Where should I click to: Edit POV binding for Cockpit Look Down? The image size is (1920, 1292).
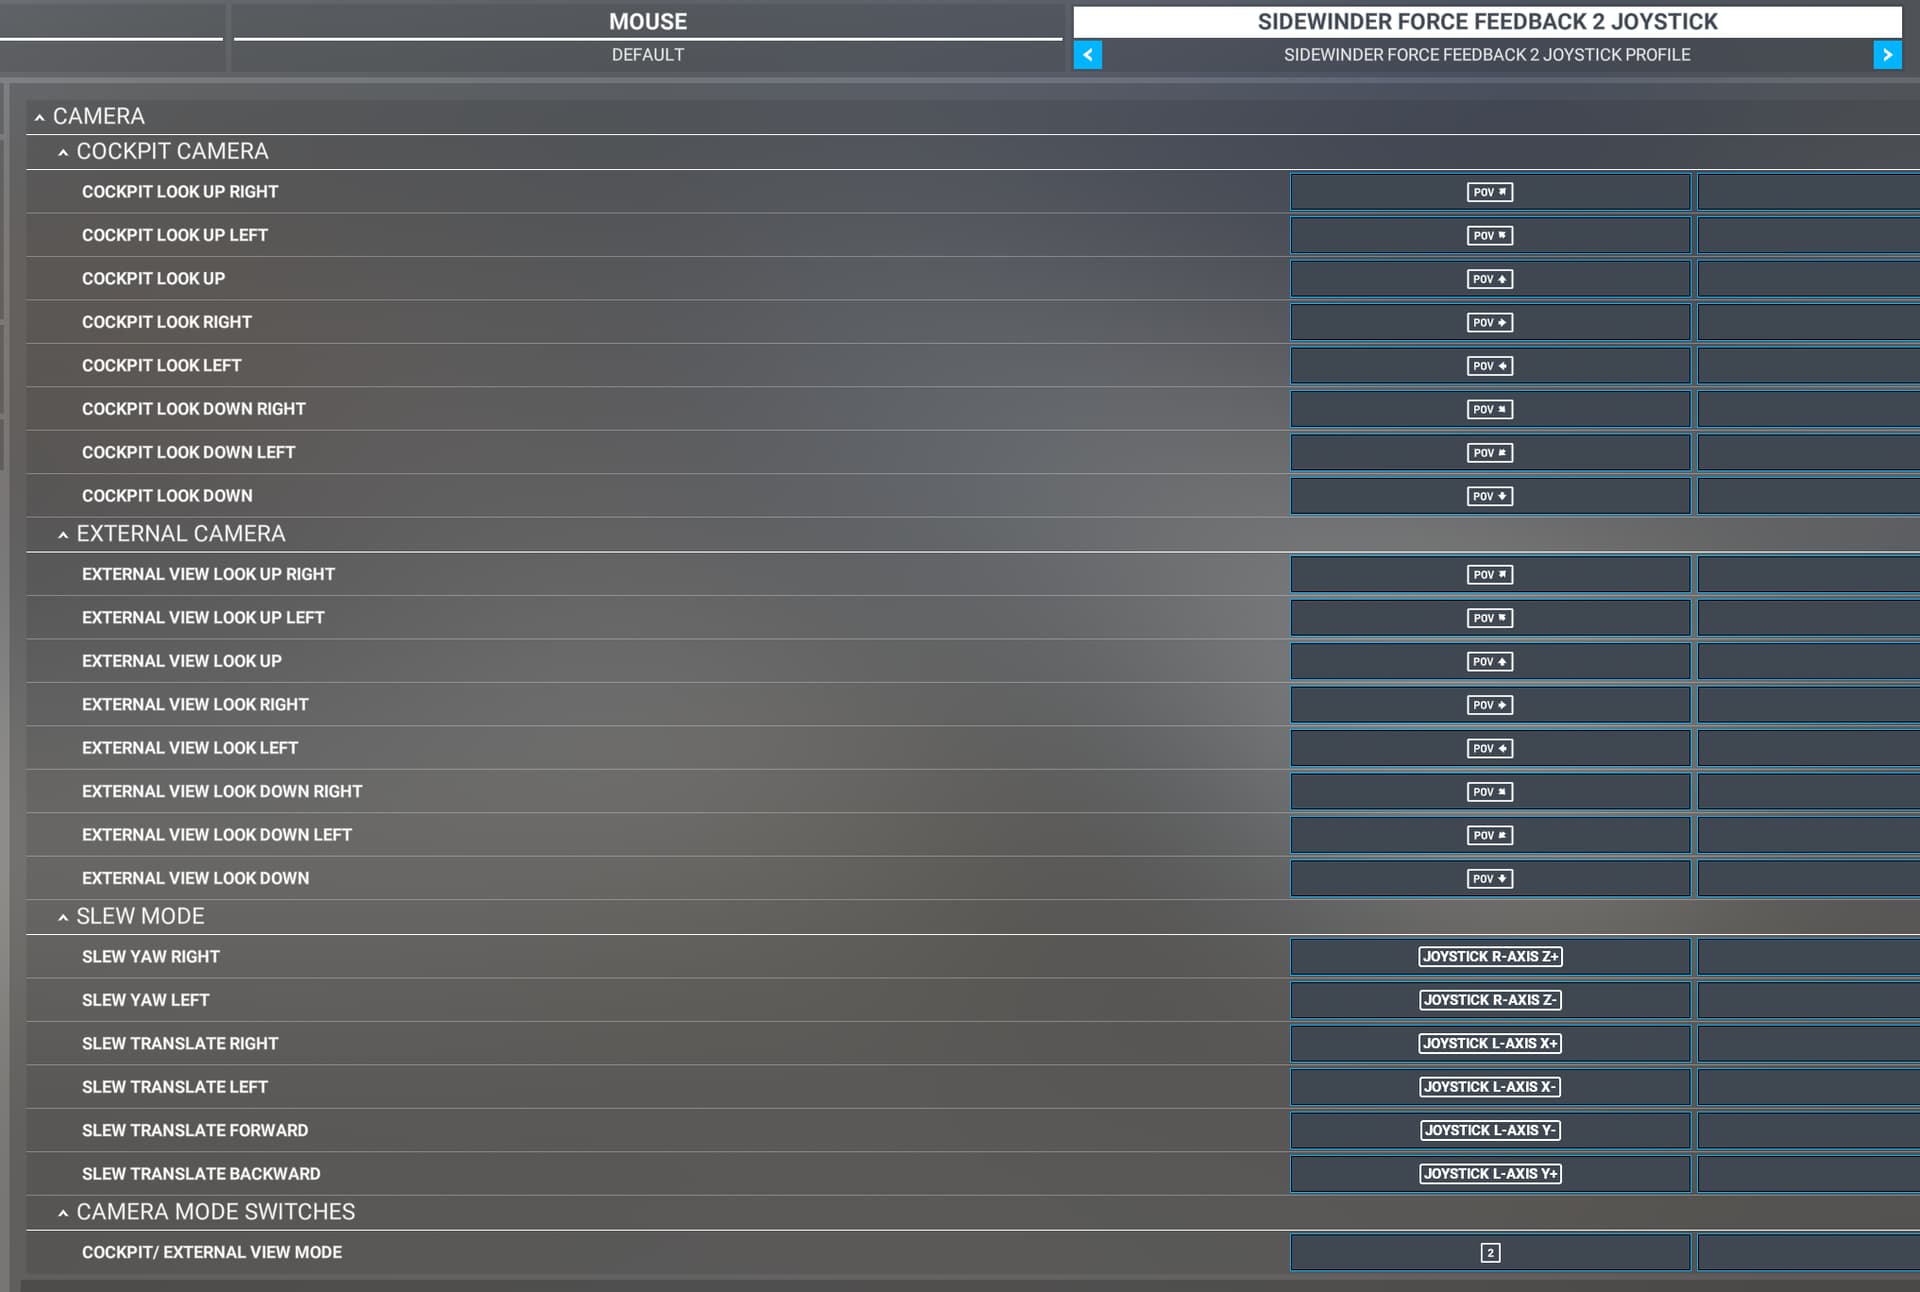1490,496
